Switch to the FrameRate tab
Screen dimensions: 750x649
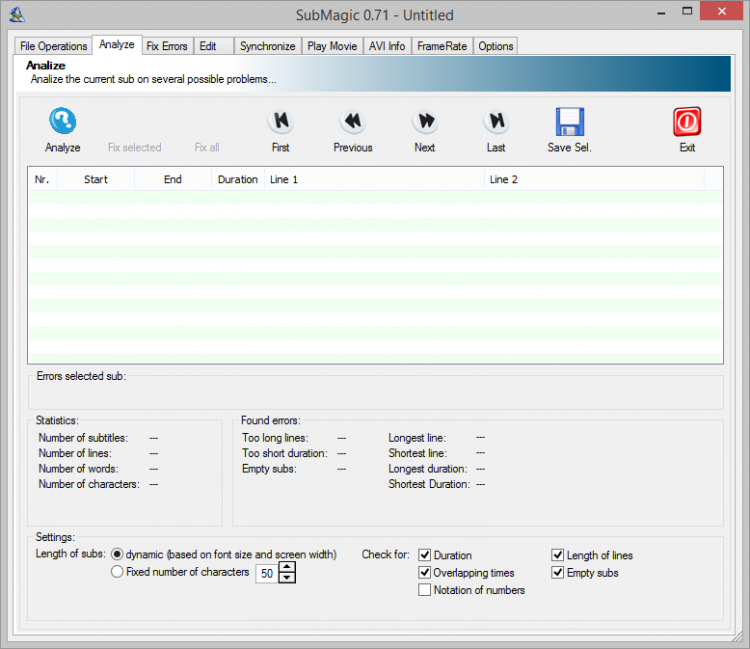442,46
